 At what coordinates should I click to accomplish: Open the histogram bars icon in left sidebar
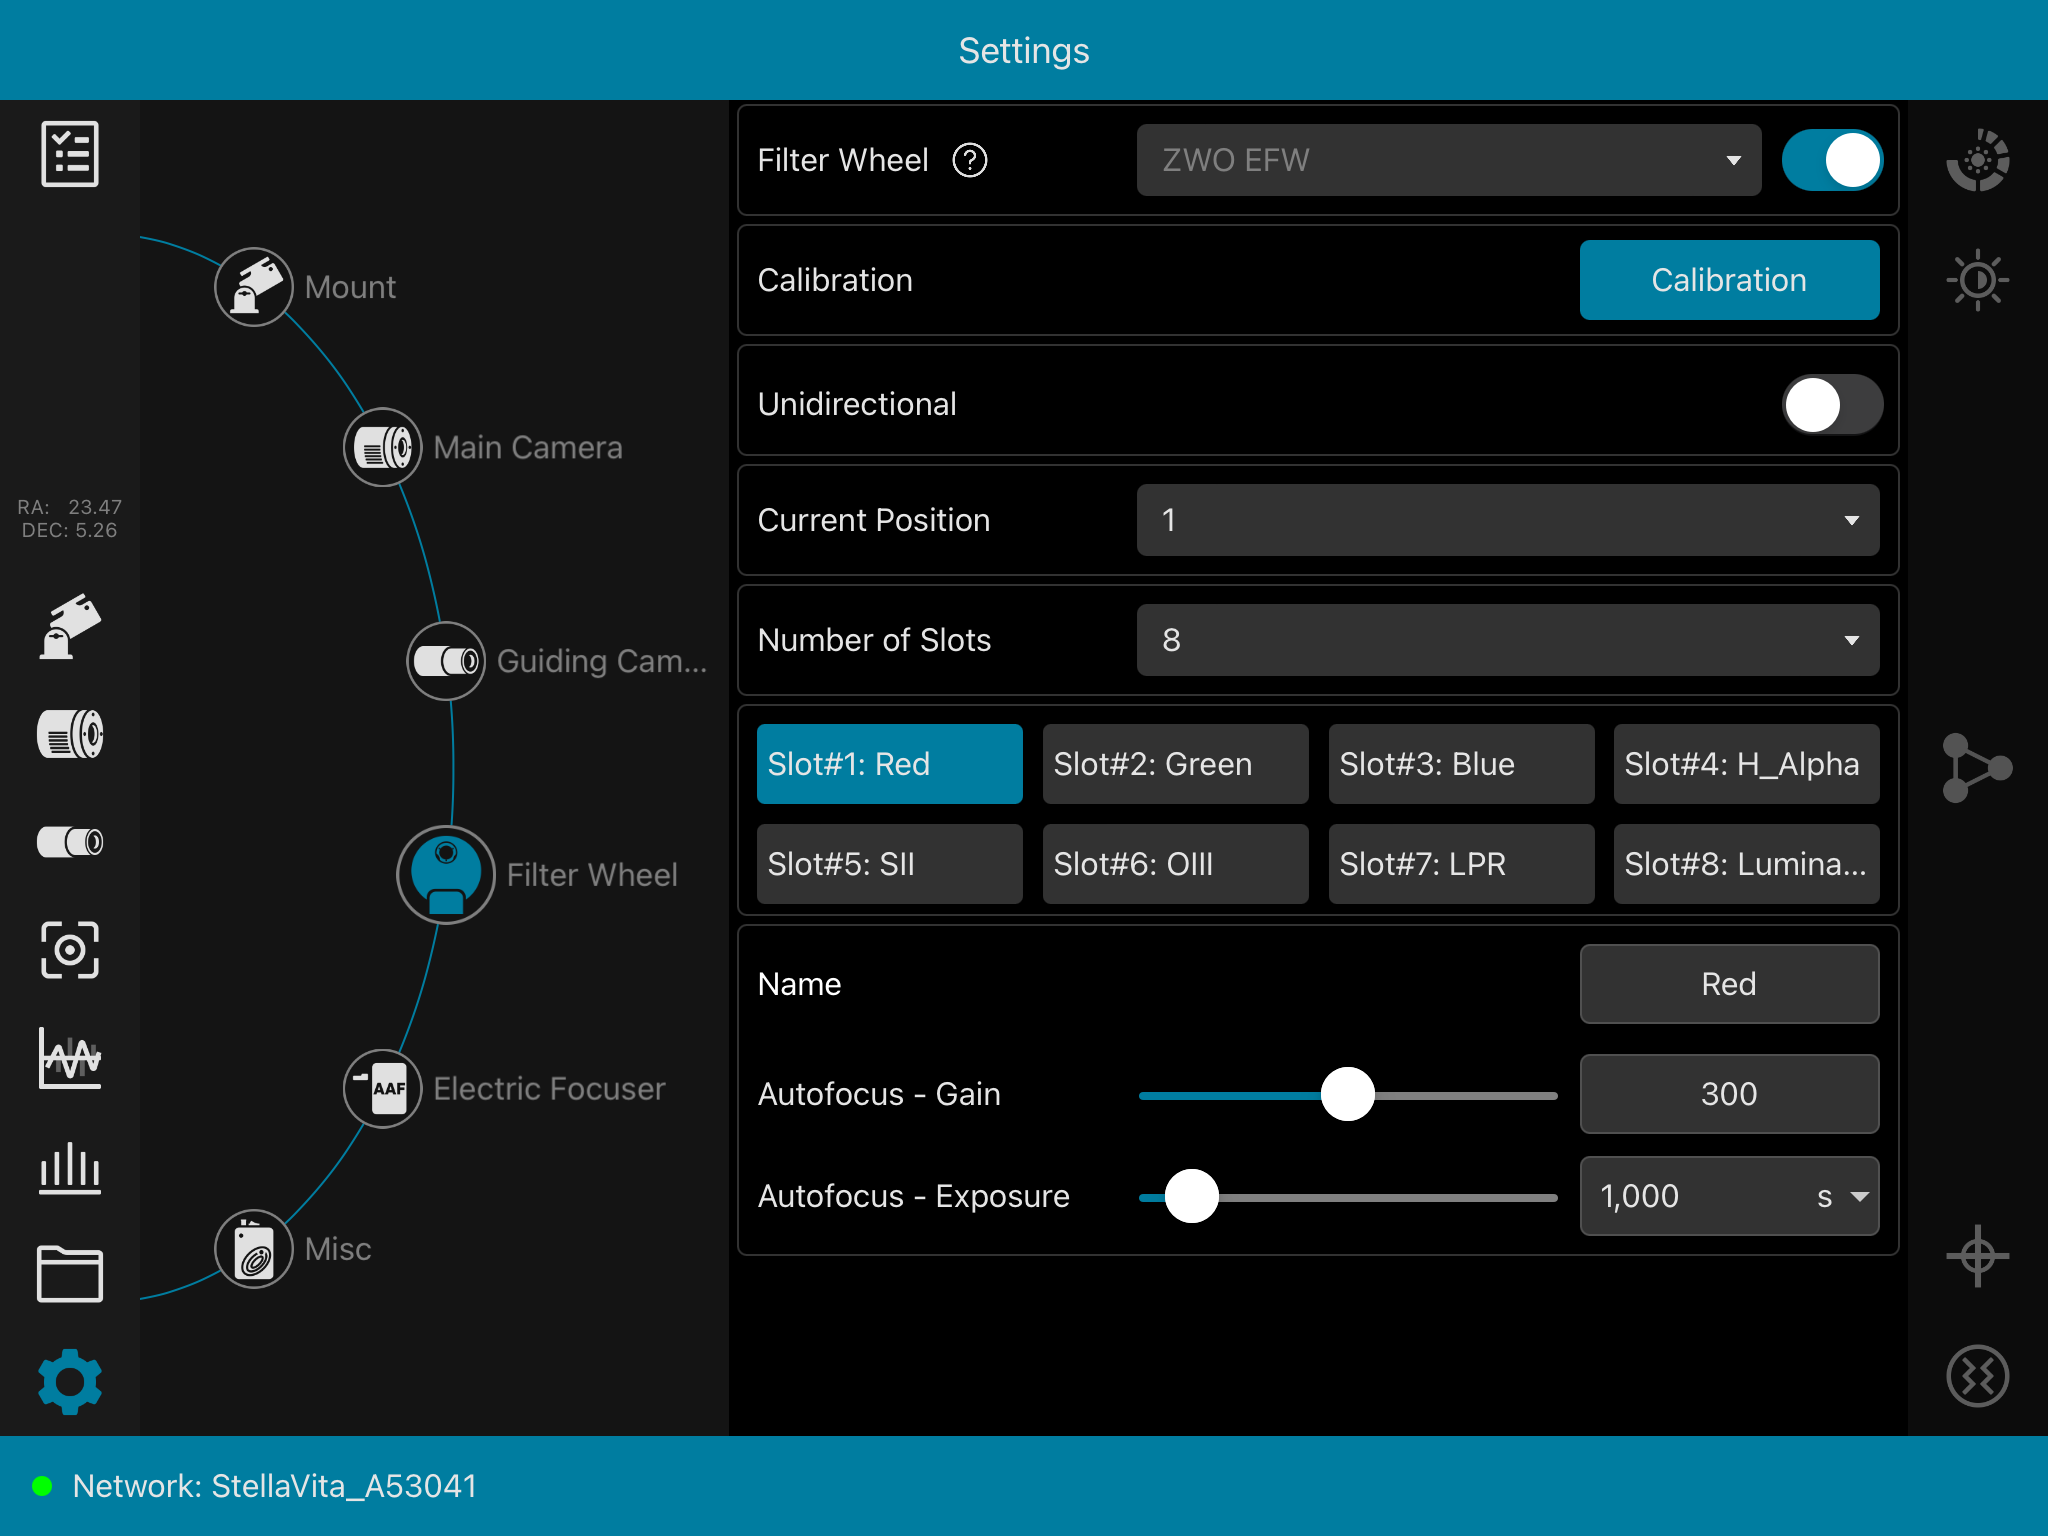(70, 1167)
